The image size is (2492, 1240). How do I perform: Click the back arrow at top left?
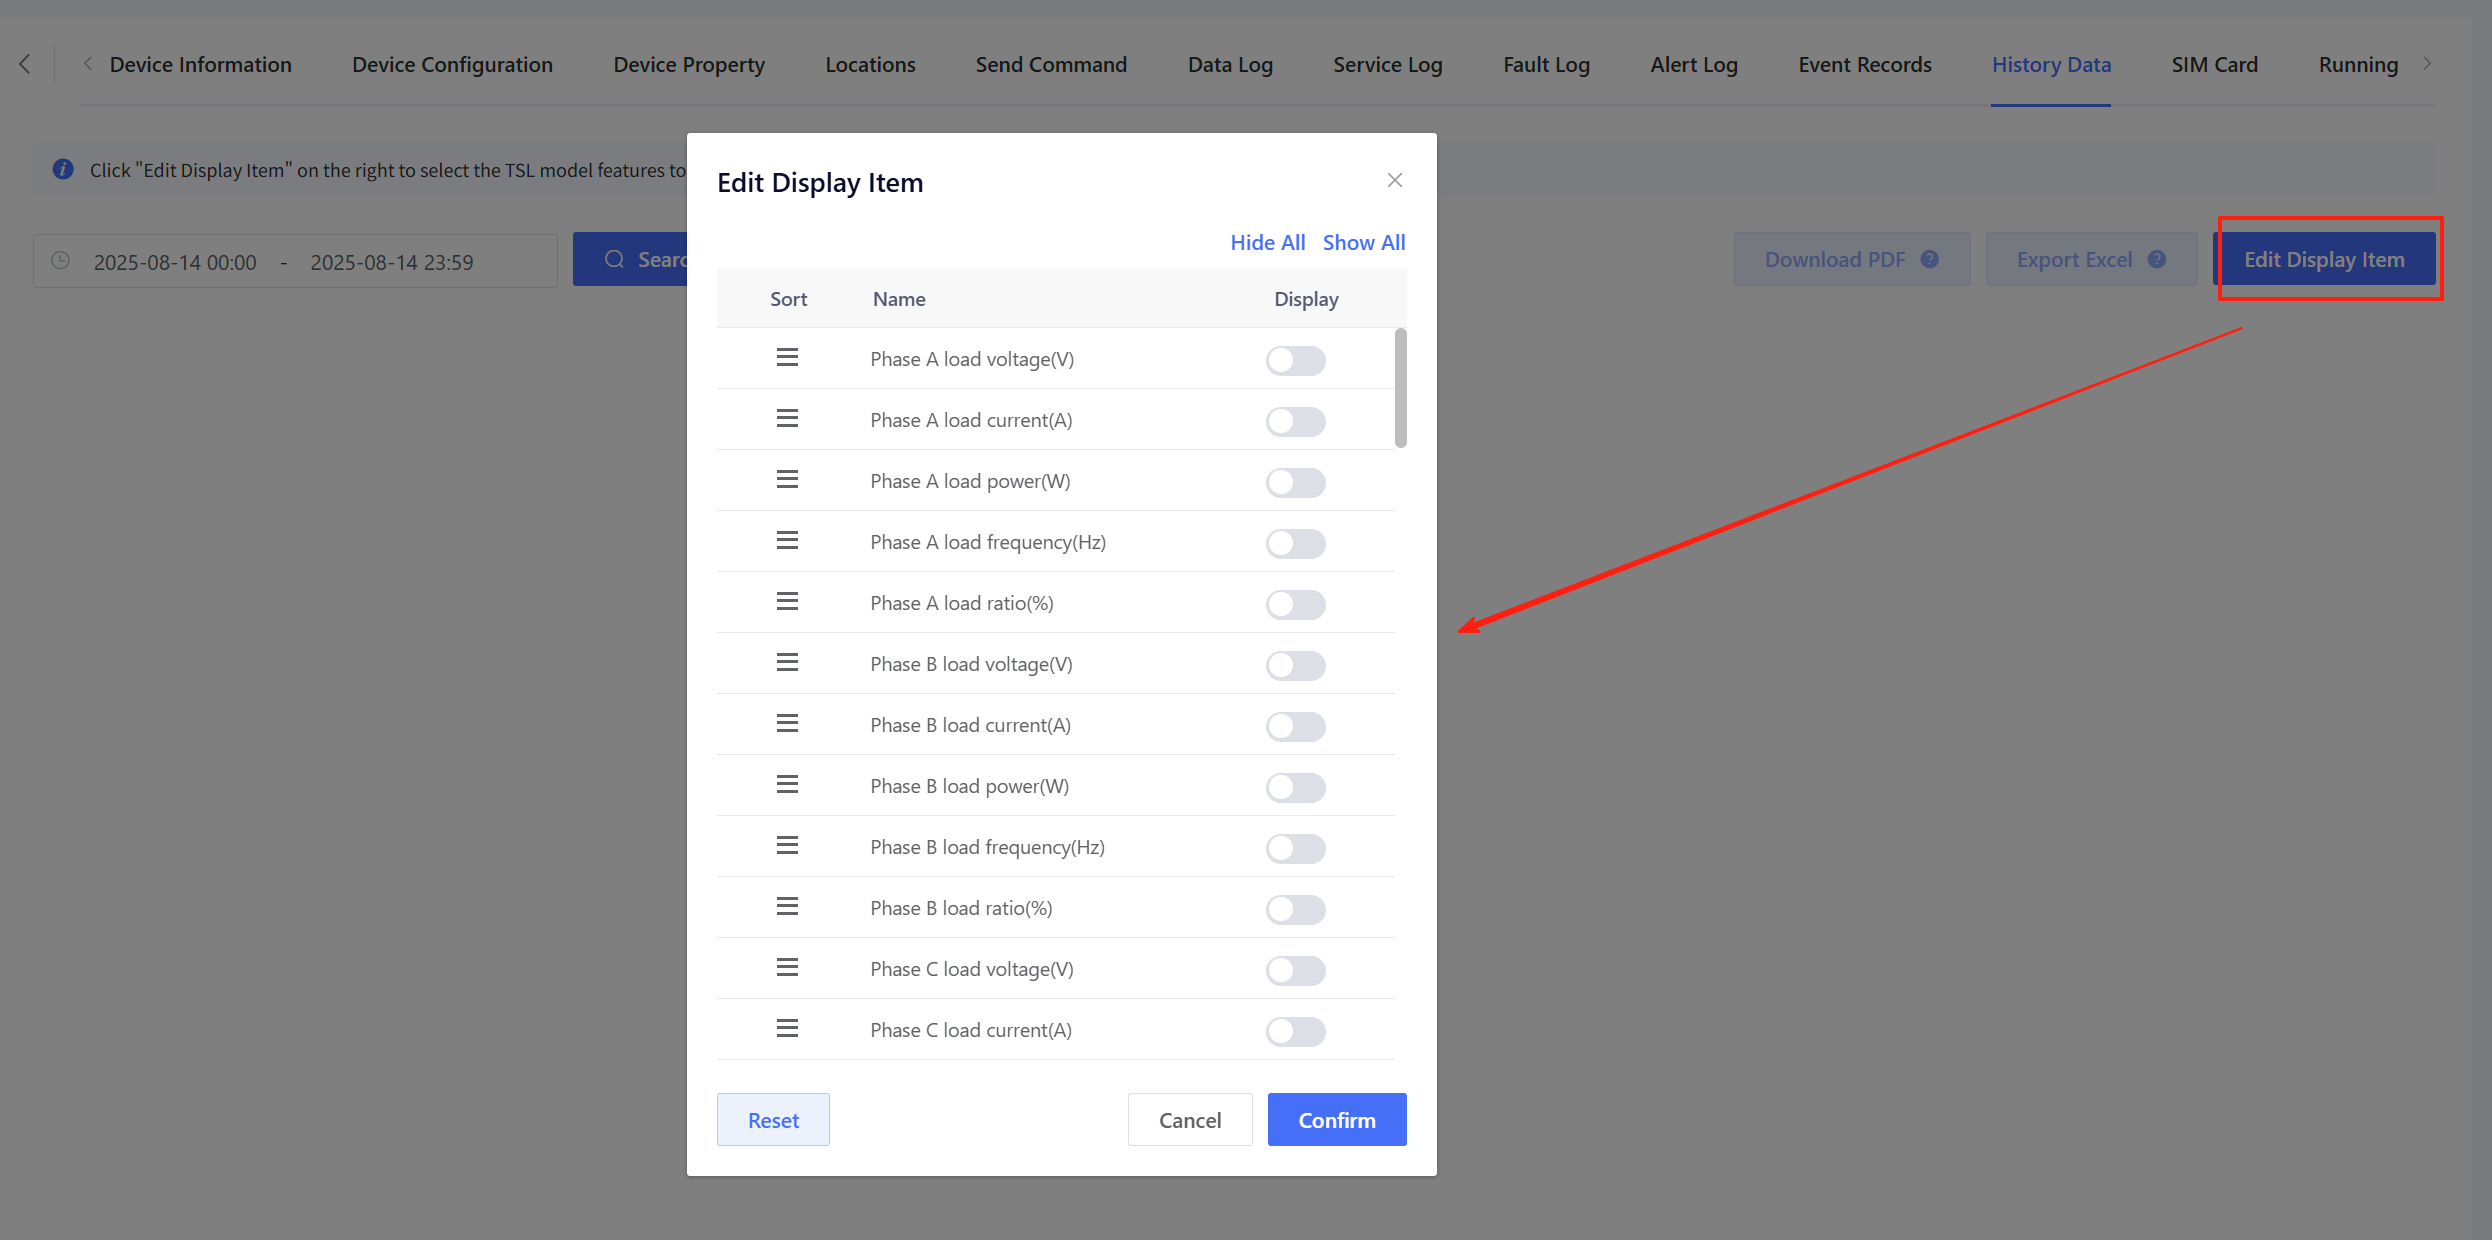click(25, 65)
